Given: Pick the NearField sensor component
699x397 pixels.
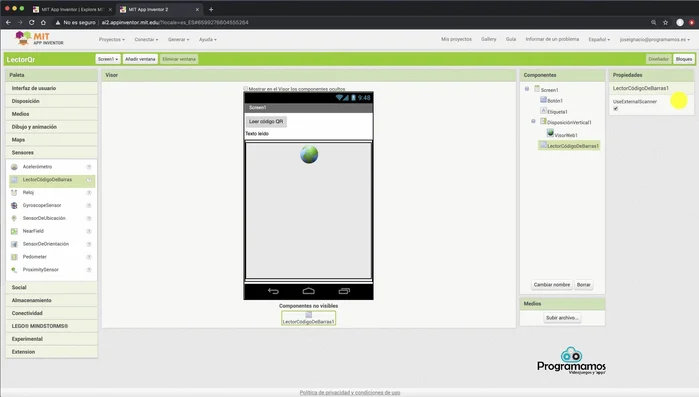Looking at the screenshot, I should click(x=33, y=231).
